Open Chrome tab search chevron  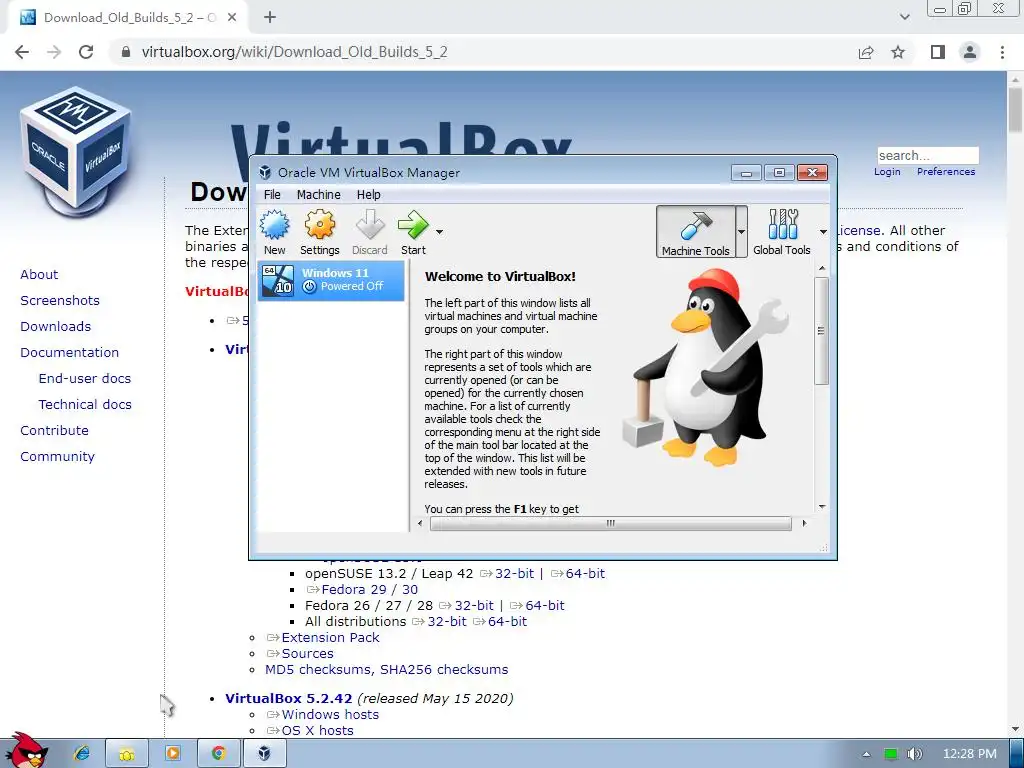[x=904, y=18]
